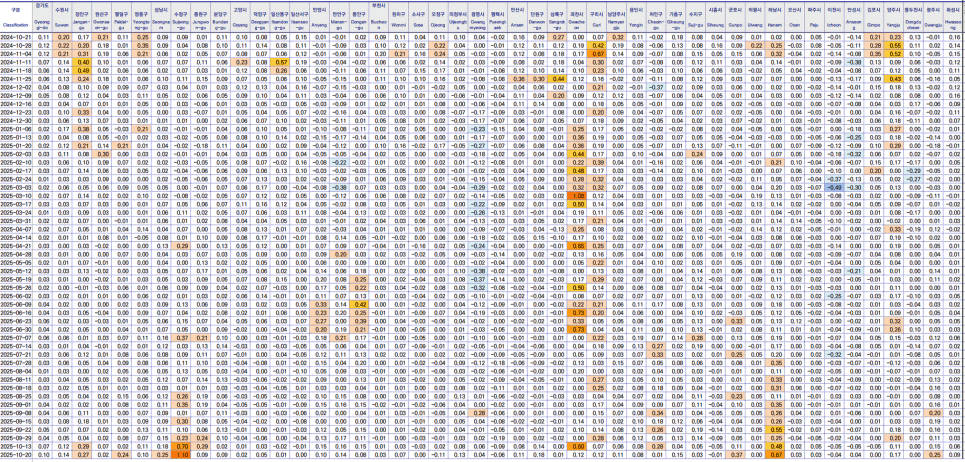The image size is (965, 462).
Task: Select the 2025-10-13 row label
Action: click(17, 445)
